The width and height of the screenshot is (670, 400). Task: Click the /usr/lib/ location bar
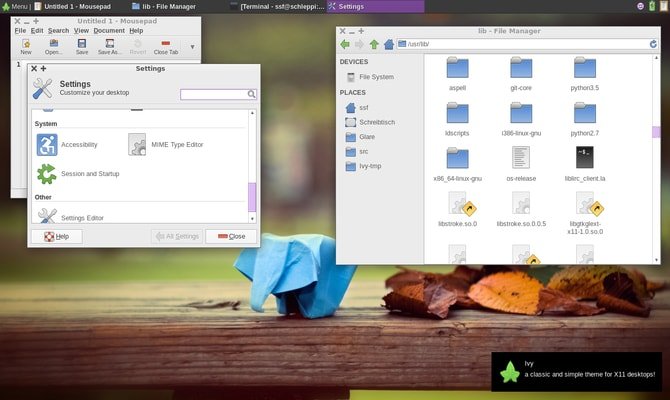click(x=523, y=44)
